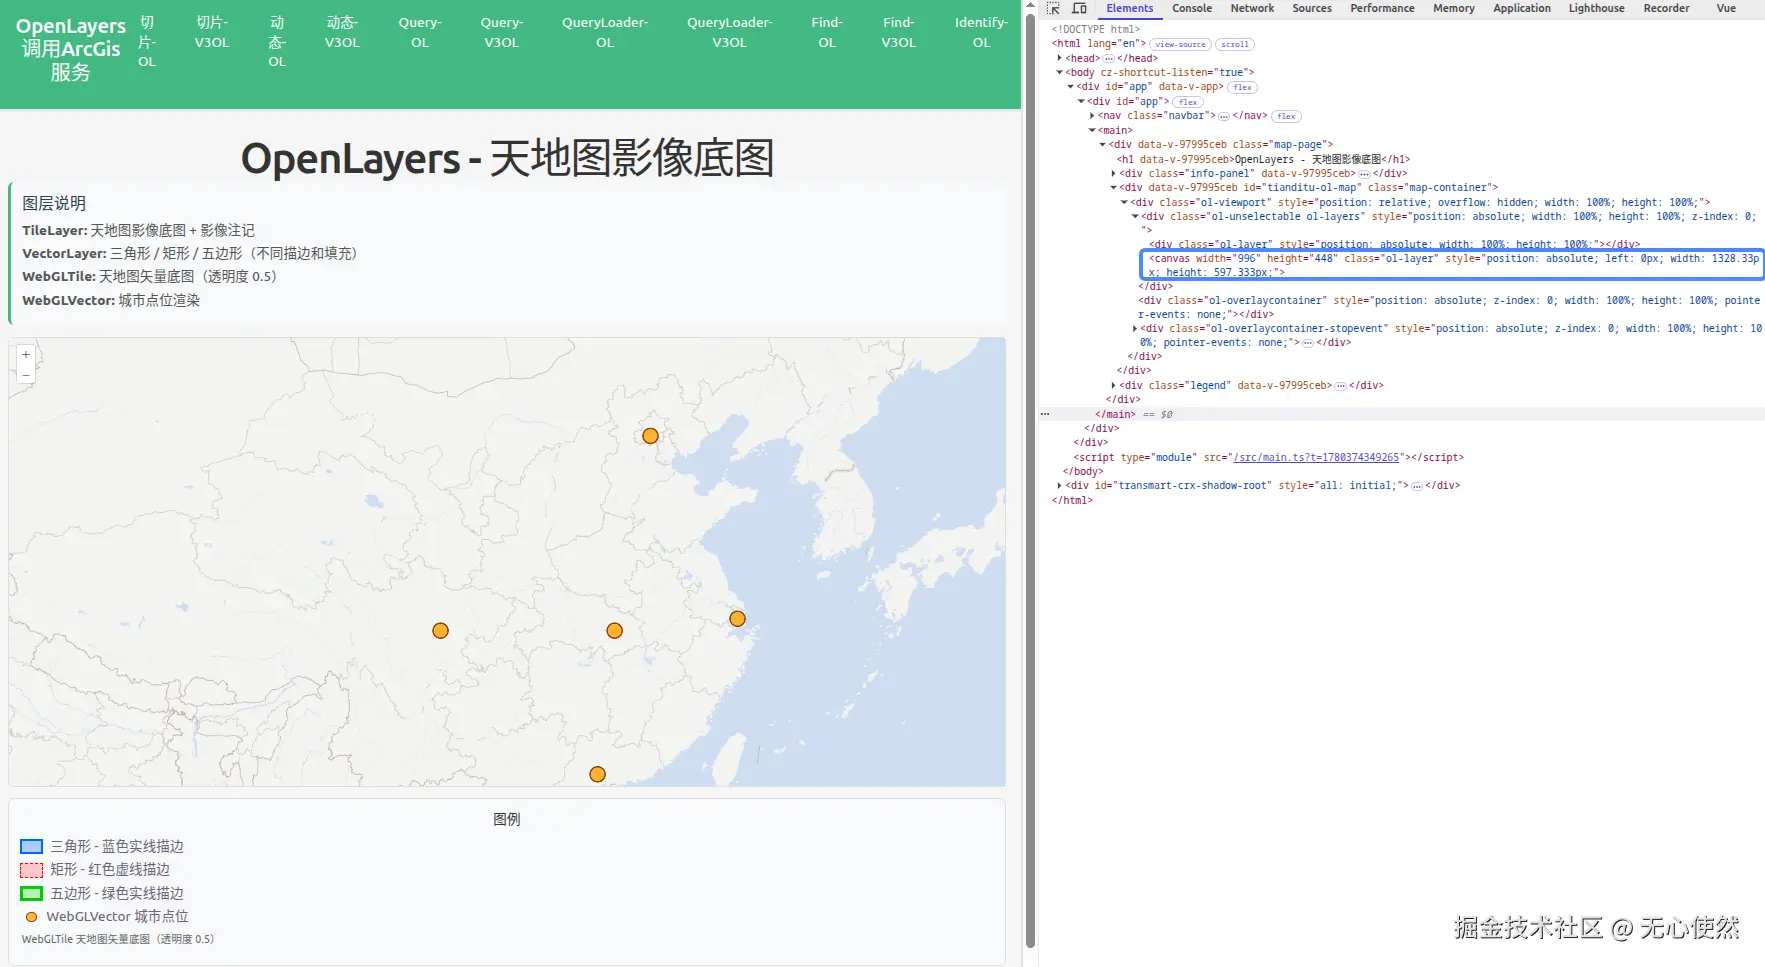Zoom in the map with the plus button
1765x967 pixels.
(26, 355)
